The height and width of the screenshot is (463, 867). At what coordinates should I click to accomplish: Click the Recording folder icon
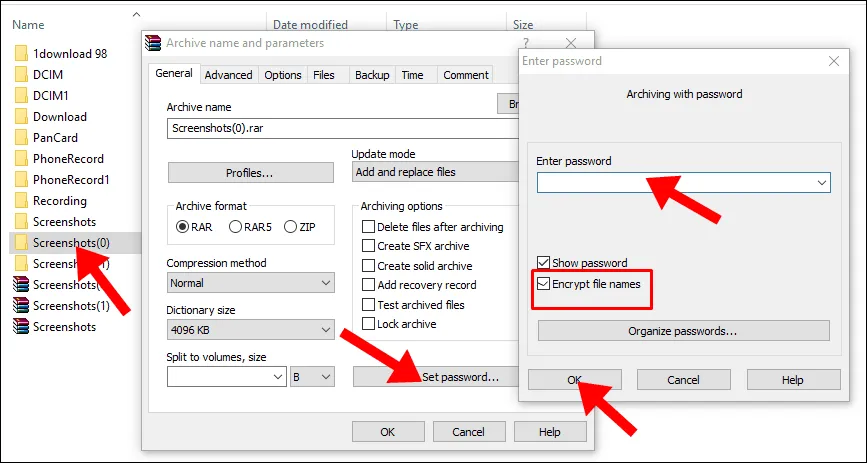pos(21,201)
